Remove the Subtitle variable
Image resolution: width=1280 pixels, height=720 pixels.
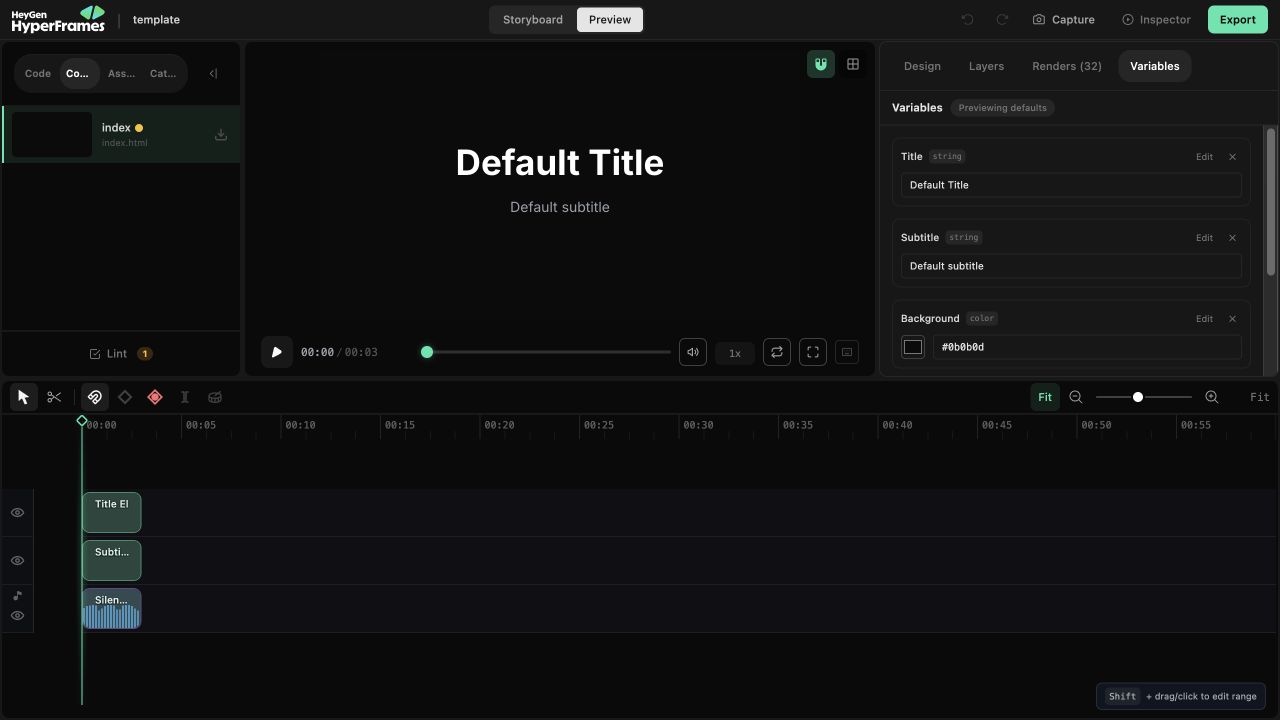(x=1232, y=238)
